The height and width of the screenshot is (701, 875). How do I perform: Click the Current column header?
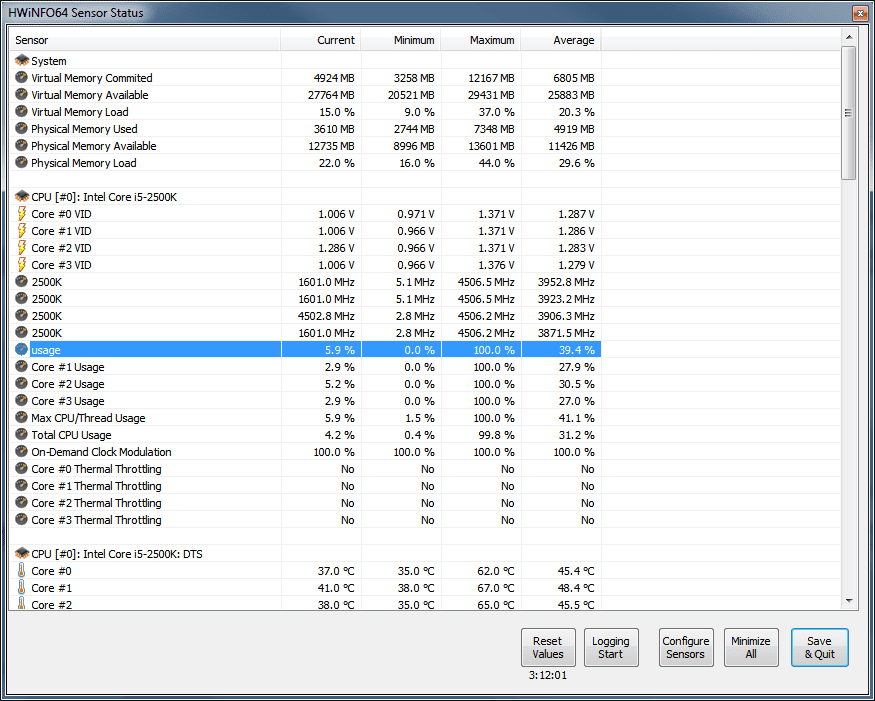click(x=321, y=40)
